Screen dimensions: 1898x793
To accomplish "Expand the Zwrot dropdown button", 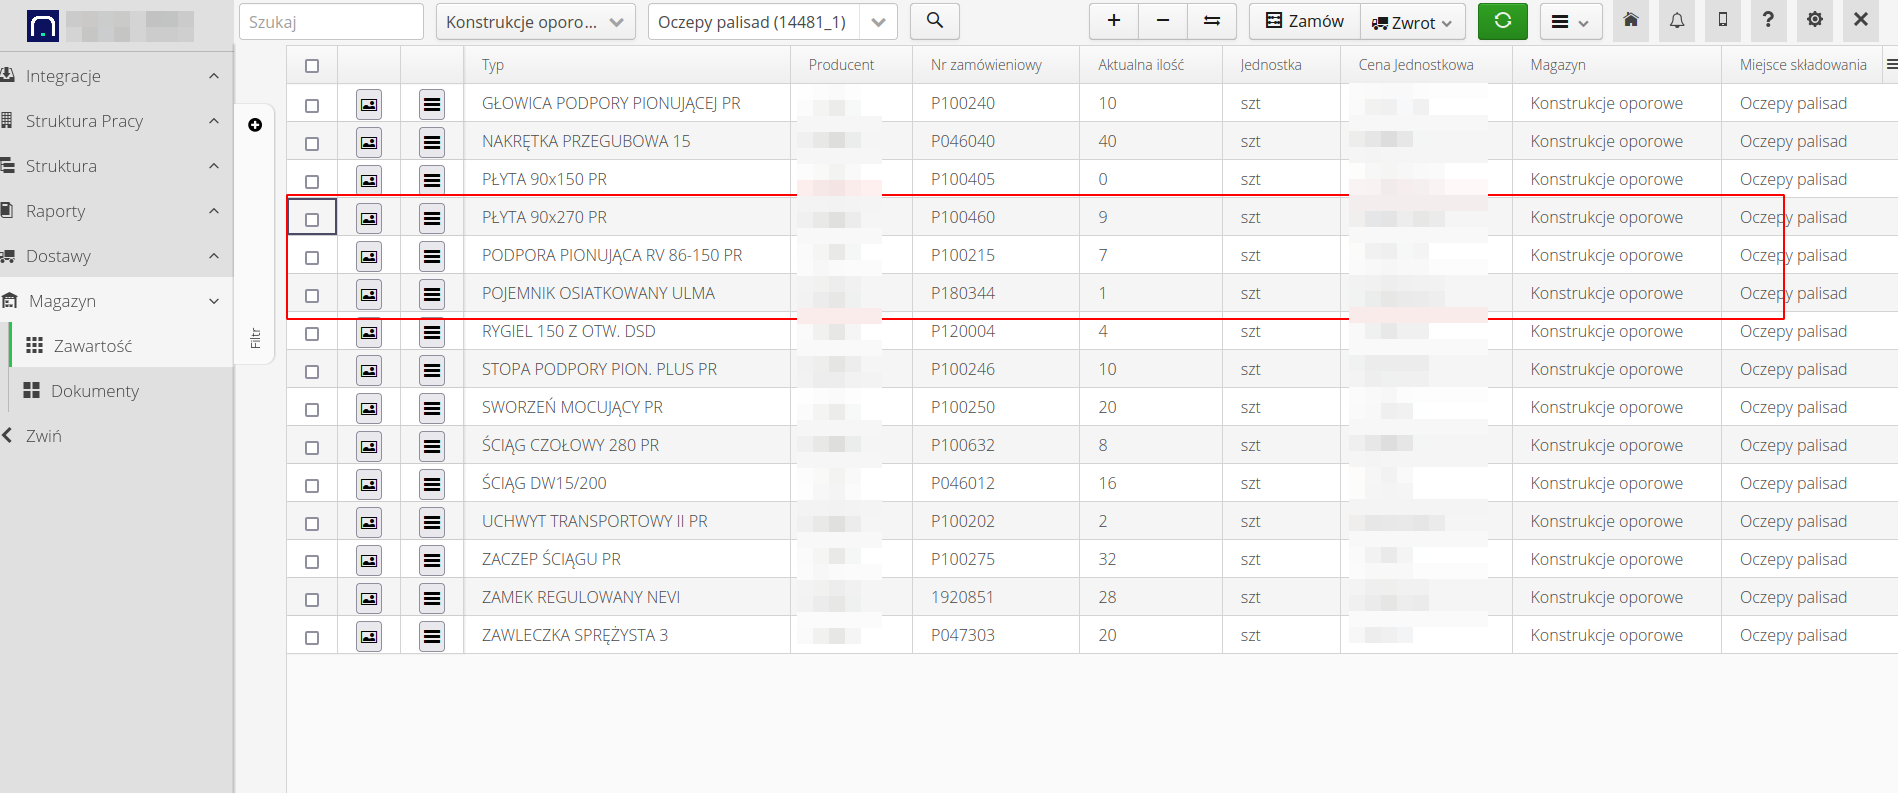I will coord(1412,22).
